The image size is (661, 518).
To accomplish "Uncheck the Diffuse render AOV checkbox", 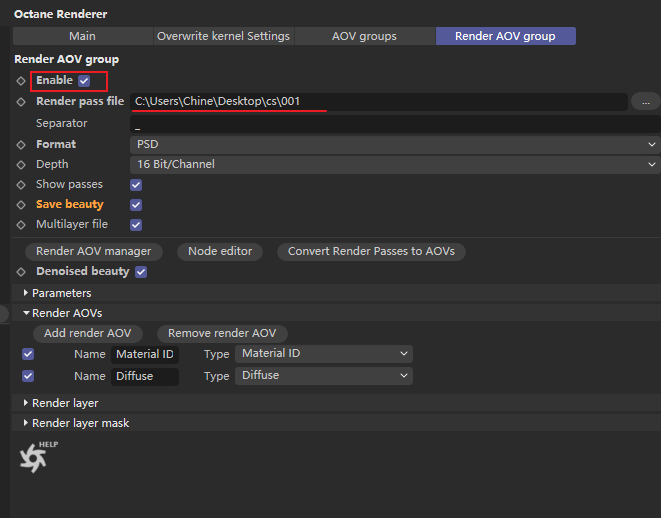I will click(x=28, y=376).
